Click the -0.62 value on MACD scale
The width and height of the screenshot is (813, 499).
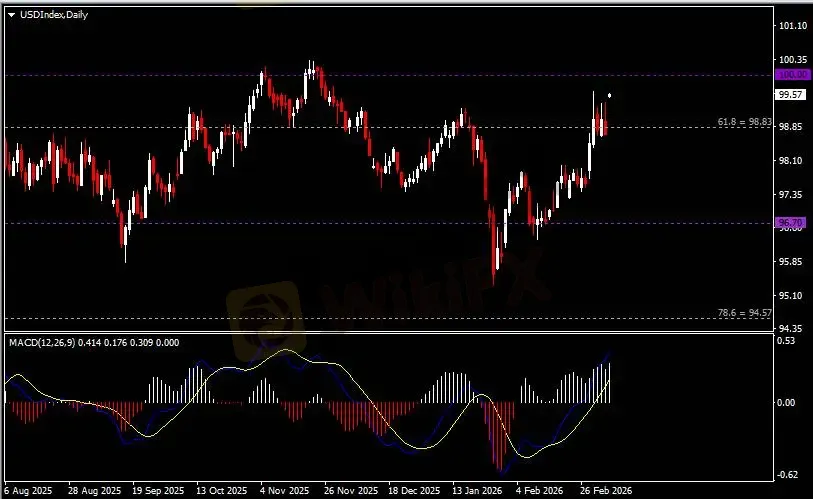788,474
